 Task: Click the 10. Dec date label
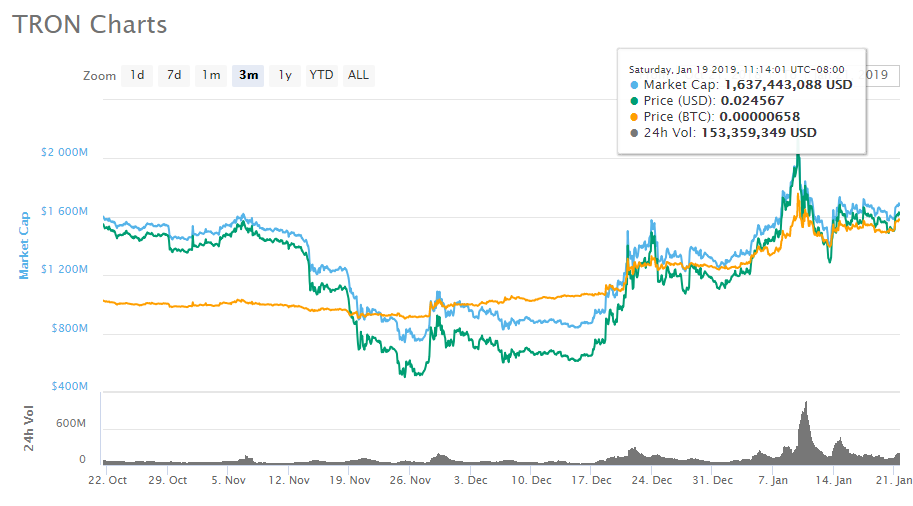coord(531,480)
